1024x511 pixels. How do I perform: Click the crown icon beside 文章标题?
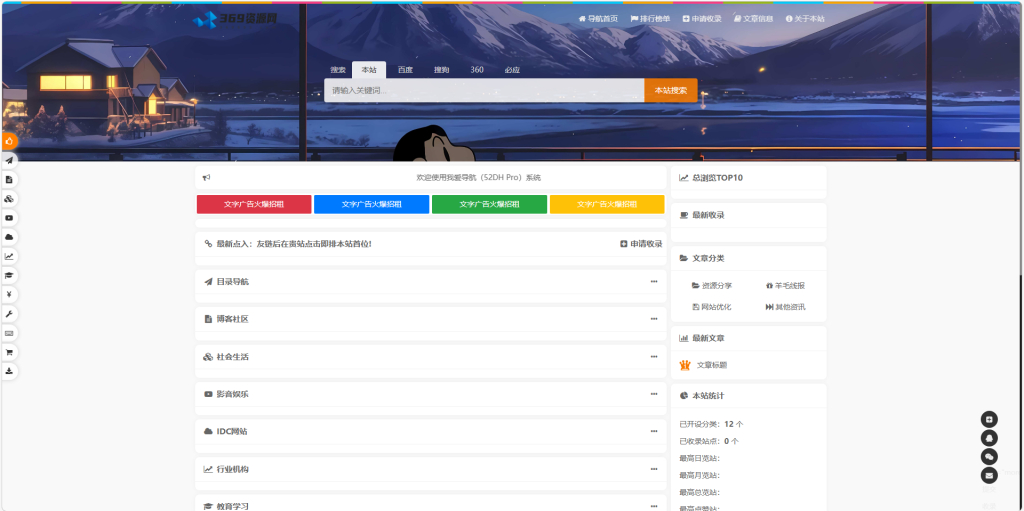pyautogui.click(x=685, y=365)
